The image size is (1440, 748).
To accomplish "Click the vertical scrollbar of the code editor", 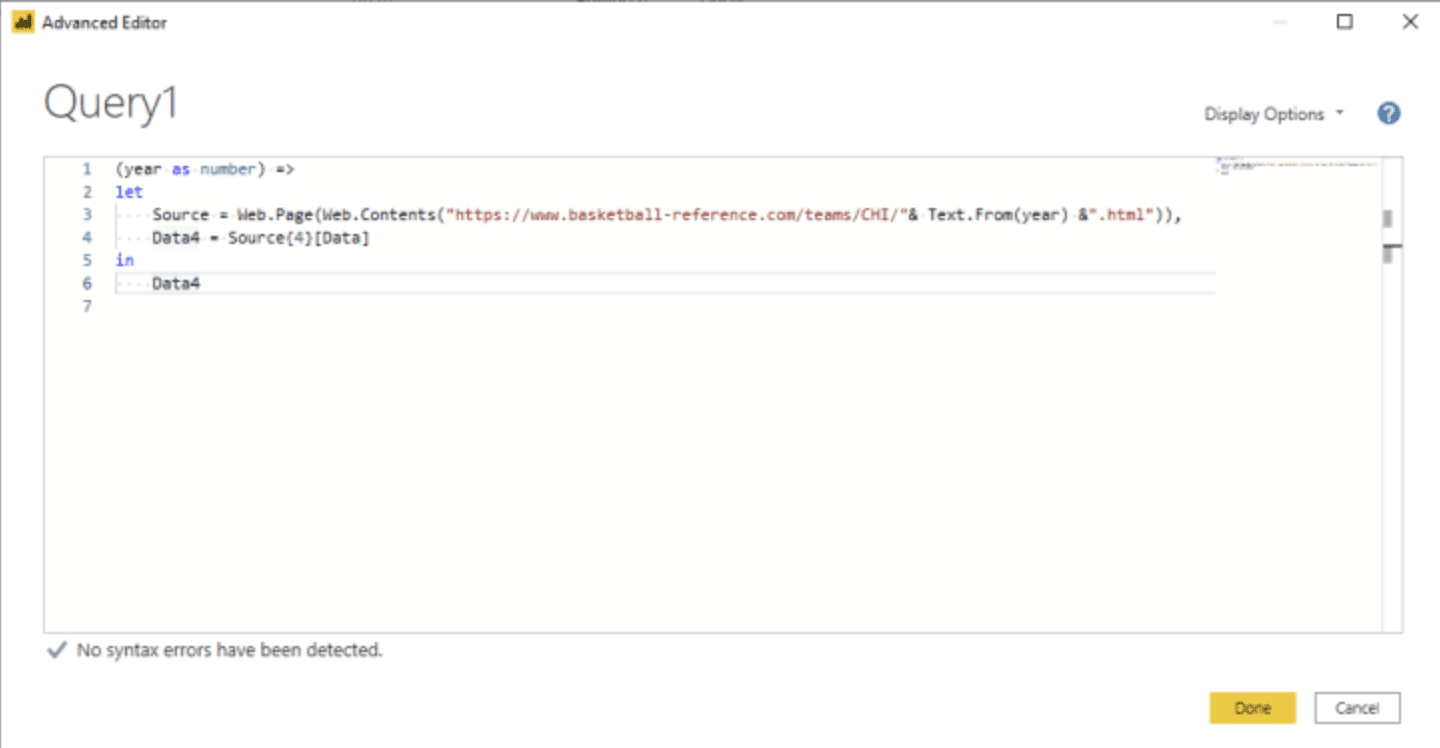I will pos(1390,400).
